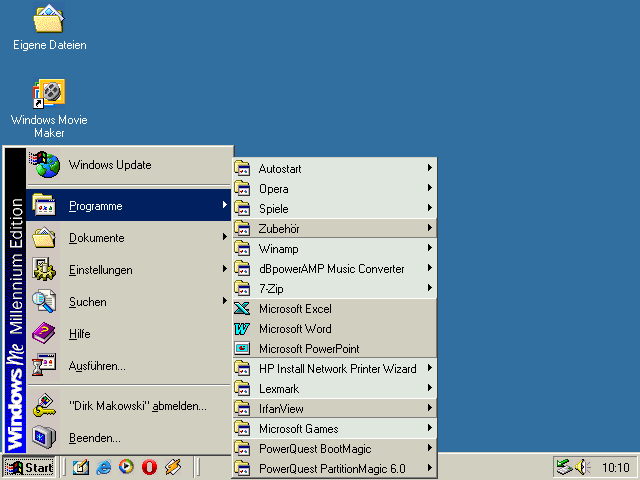Screen dimensions: 640x480
Task: Click the Windows Update globe icon
Action: (45, 164)
